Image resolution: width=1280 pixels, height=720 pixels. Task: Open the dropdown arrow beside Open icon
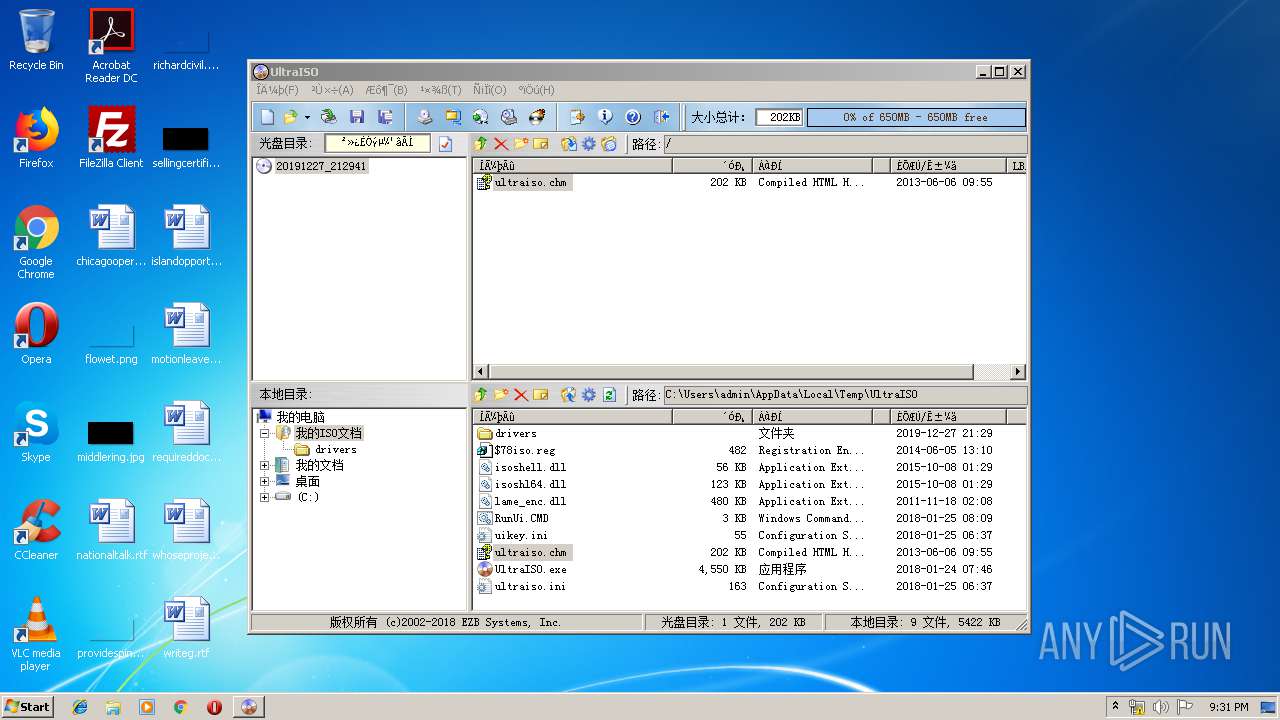click(x=307, y=117)
